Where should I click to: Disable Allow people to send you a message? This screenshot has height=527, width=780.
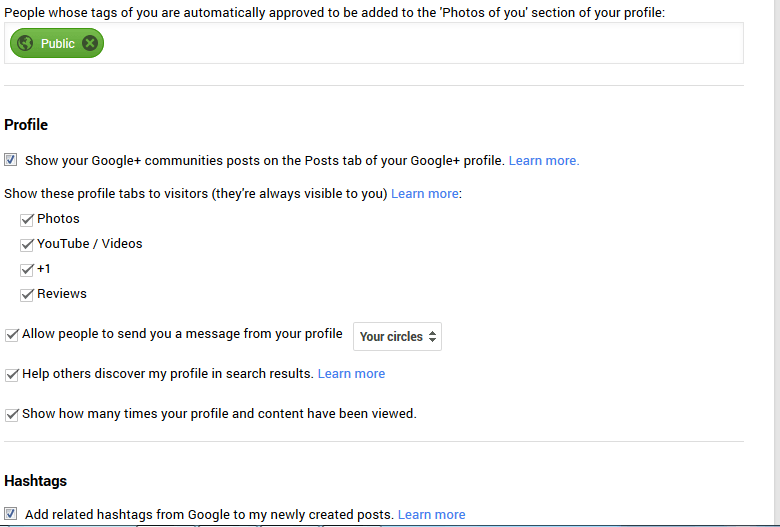(11, 334)
